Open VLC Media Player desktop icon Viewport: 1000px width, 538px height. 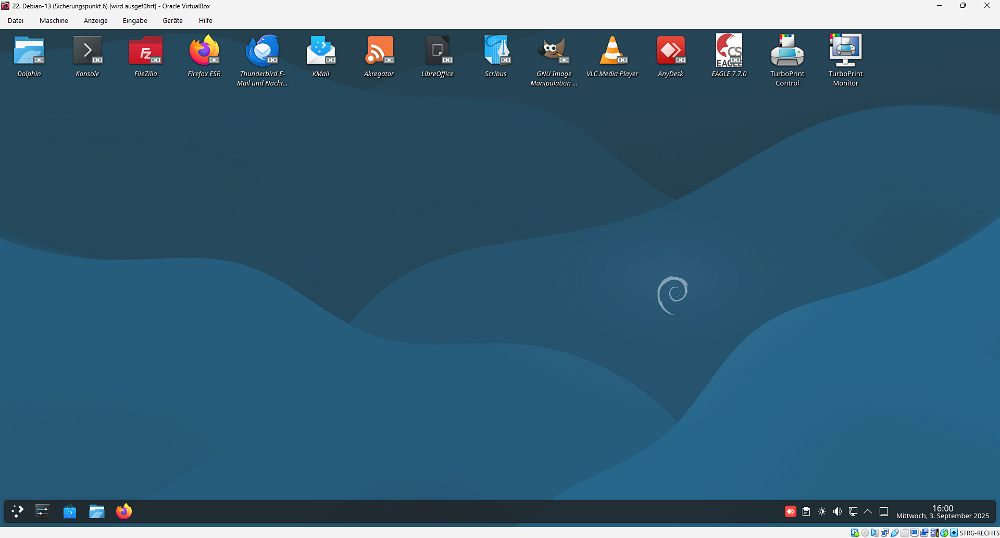tap(612, 51)
